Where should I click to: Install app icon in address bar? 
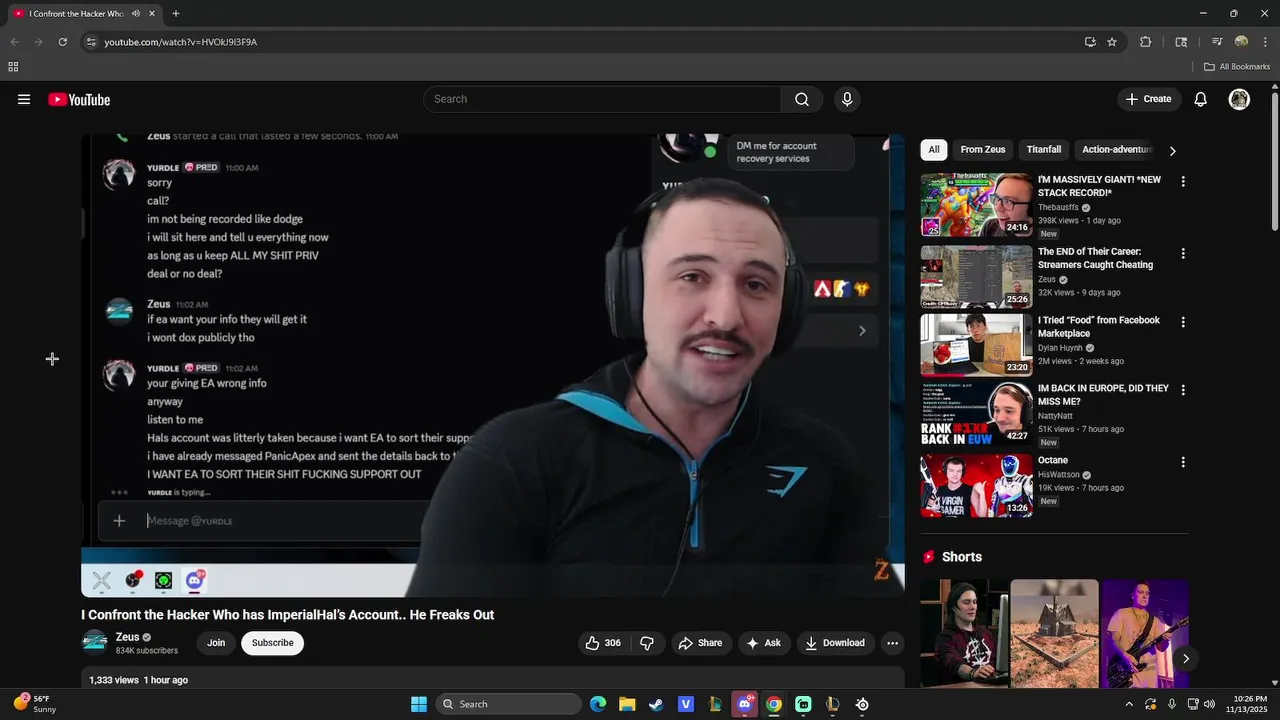[x=1090, y=42]
